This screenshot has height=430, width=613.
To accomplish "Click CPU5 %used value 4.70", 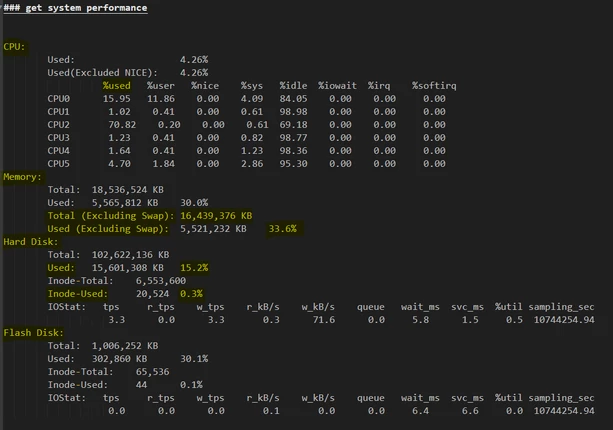I will click(119, 163).
